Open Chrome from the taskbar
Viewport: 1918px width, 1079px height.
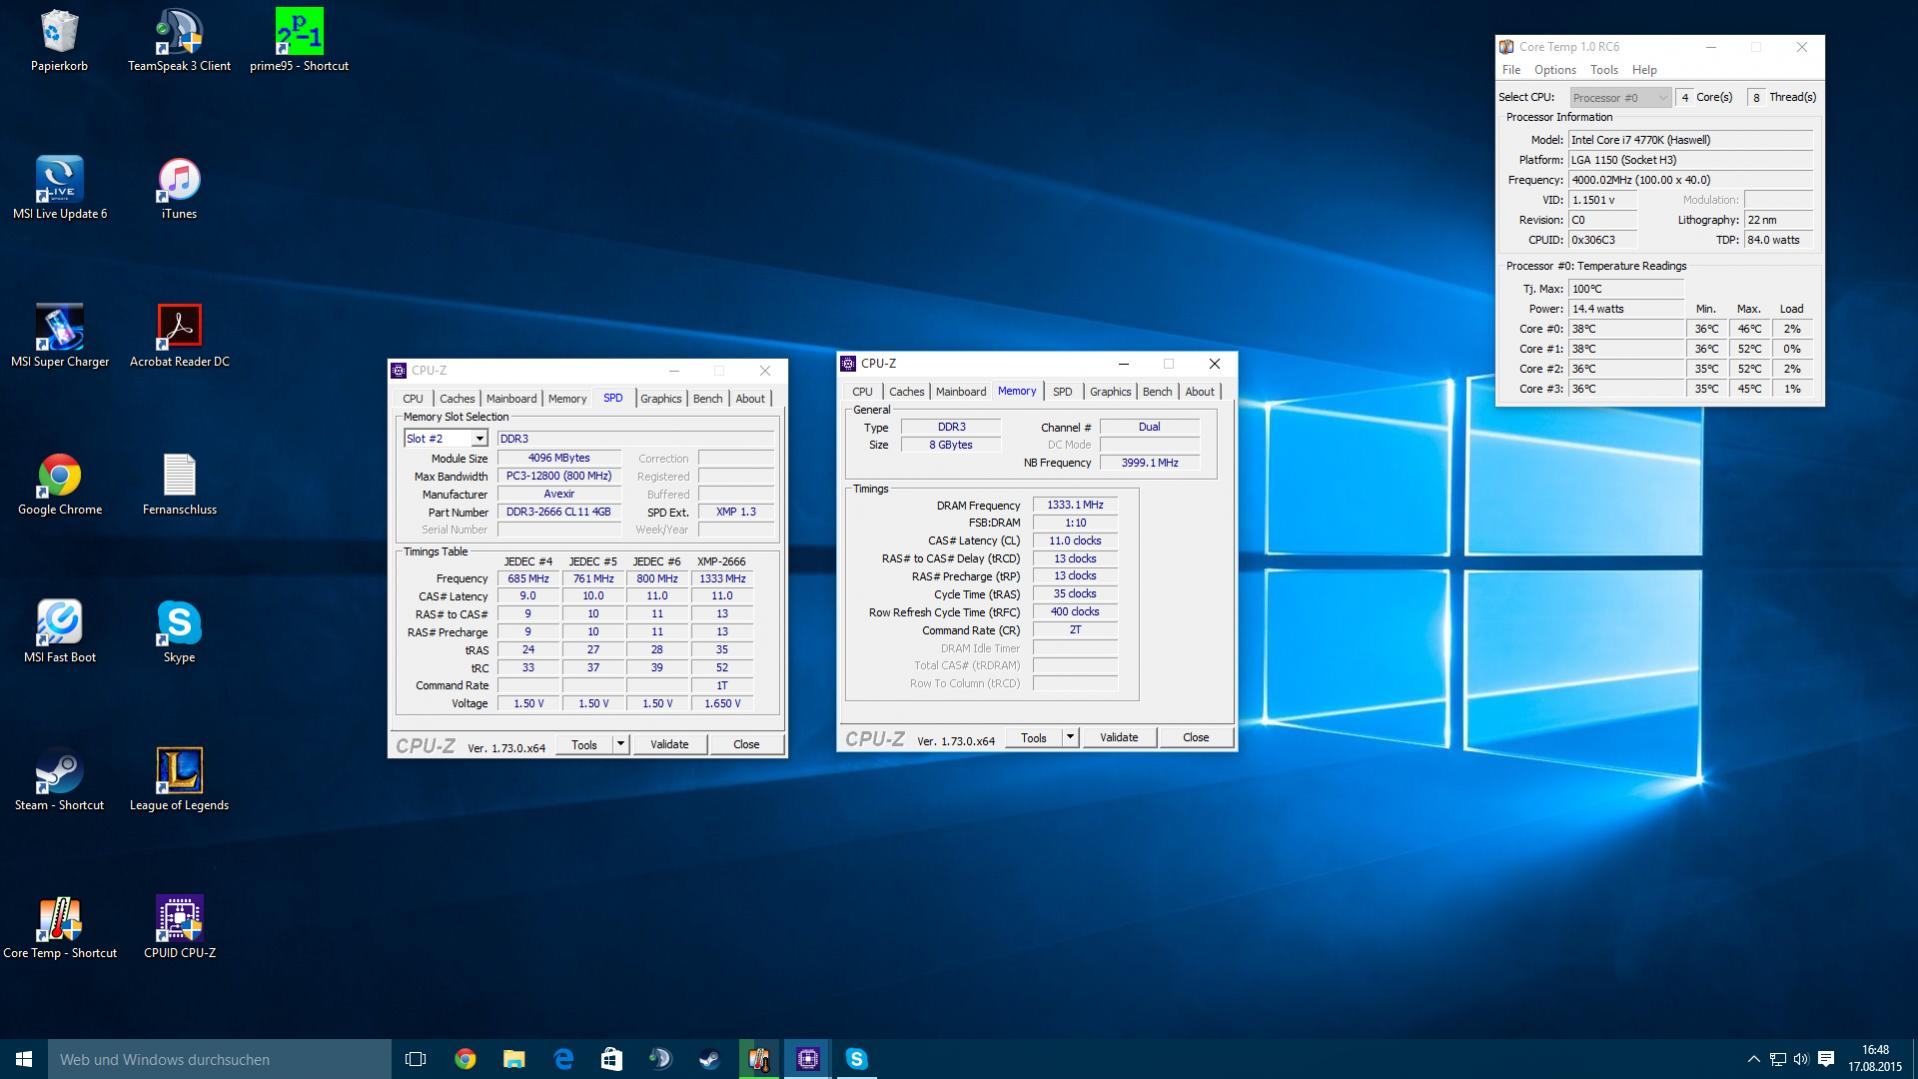(465, 1059)
